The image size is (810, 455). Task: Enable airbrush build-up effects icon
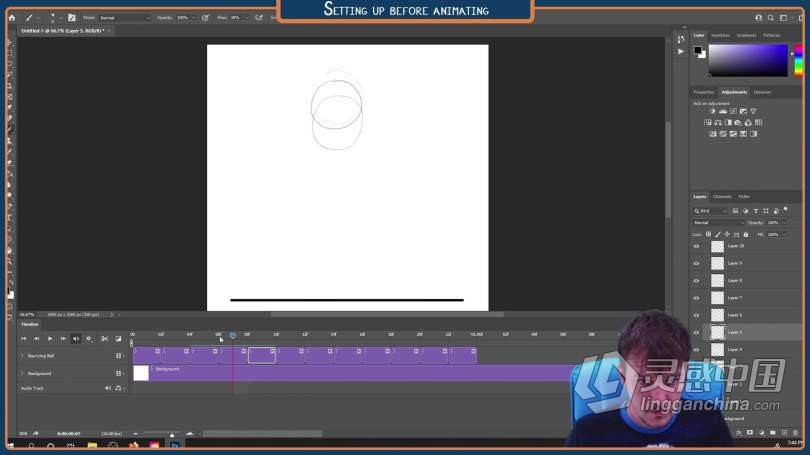click(x=259, y=18)
